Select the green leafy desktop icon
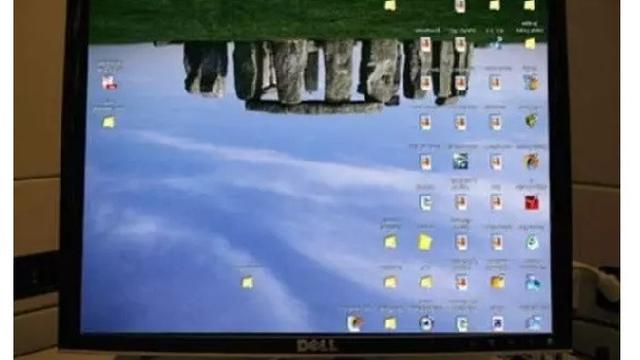Screen dimensions: 640x360 coord(531,121)
